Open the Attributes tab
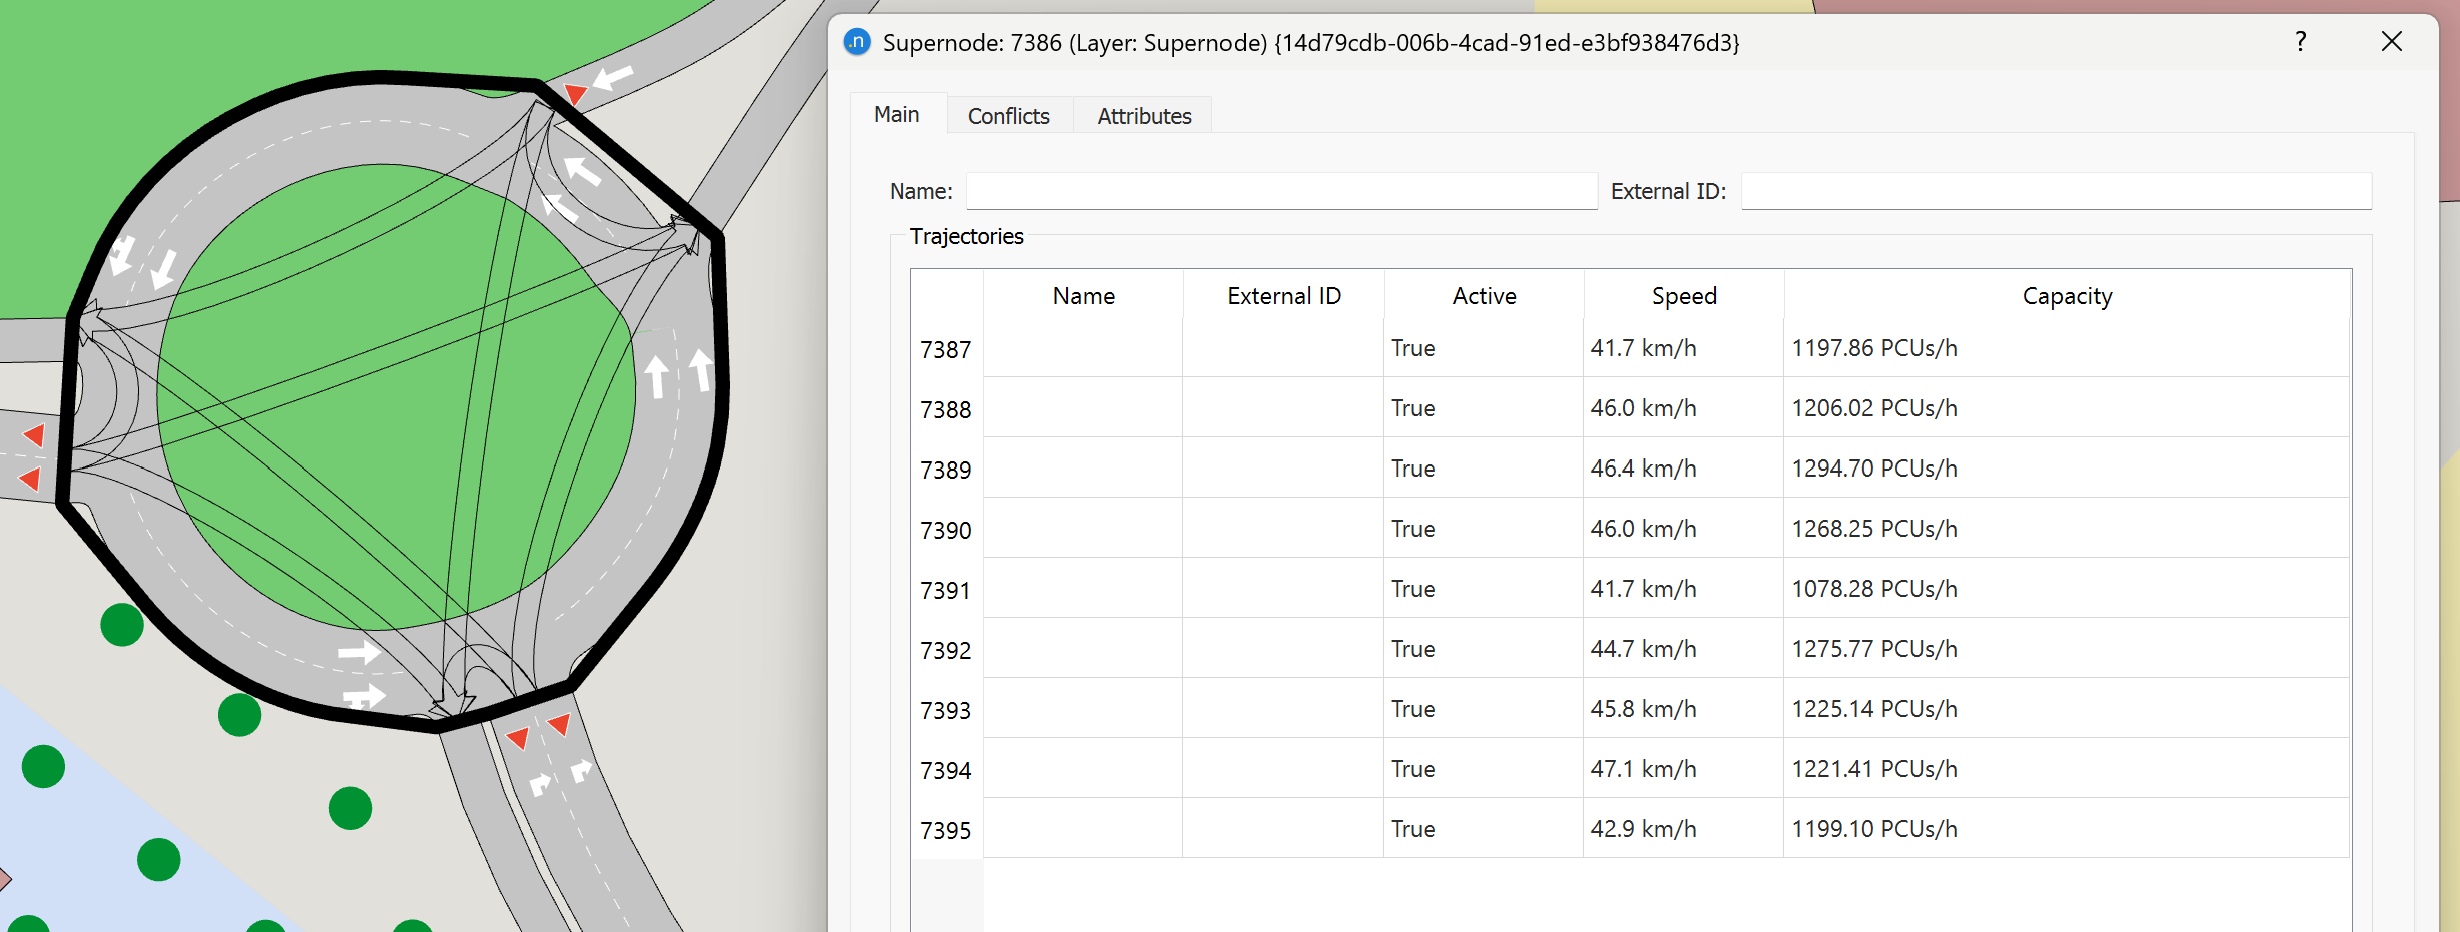 (1143, 115)
